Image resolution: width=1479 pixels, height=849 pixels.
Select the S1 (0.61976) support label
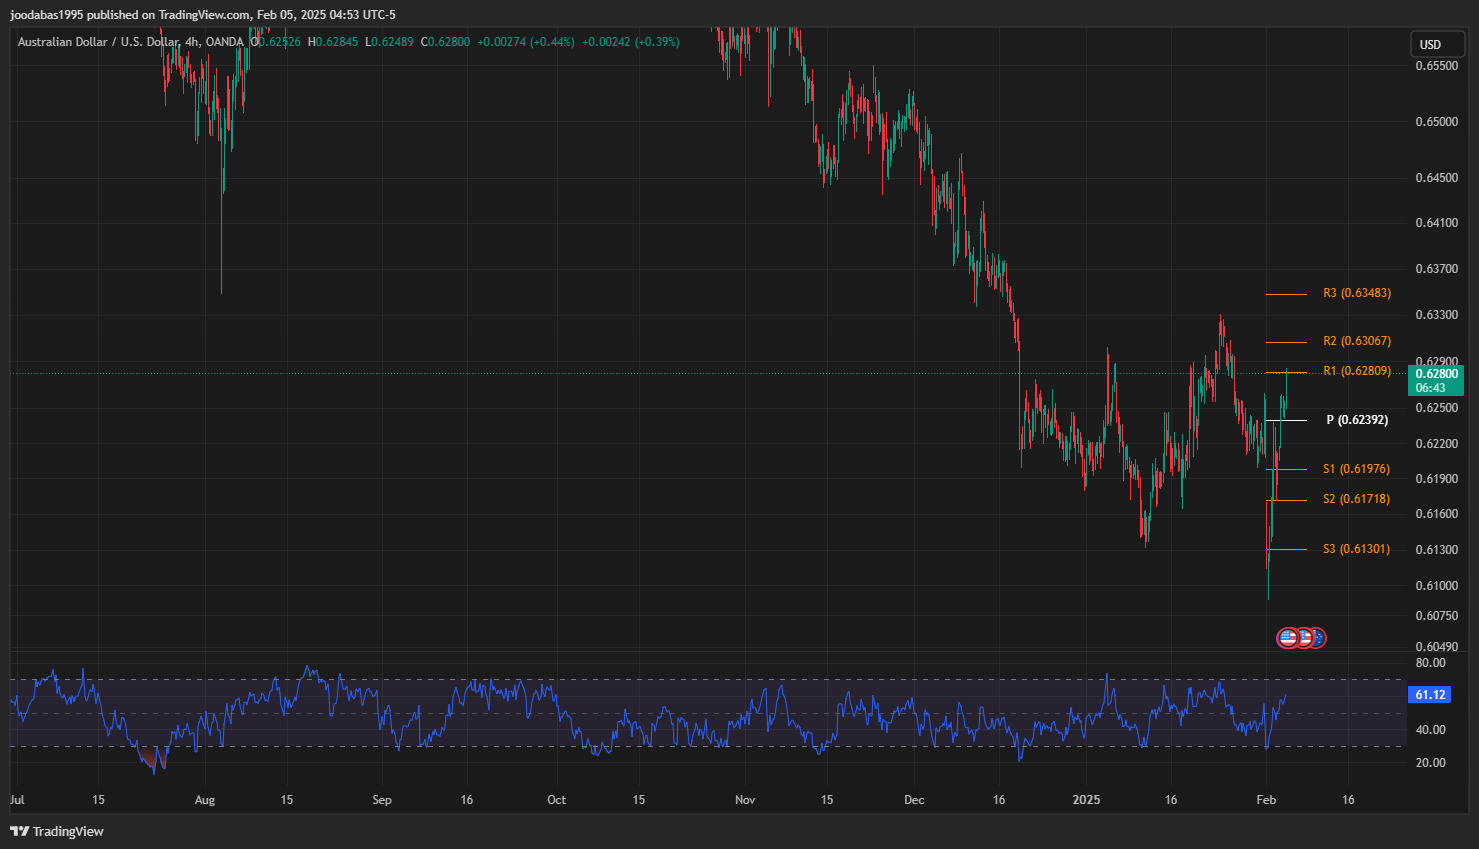[x=1356, y=469]
